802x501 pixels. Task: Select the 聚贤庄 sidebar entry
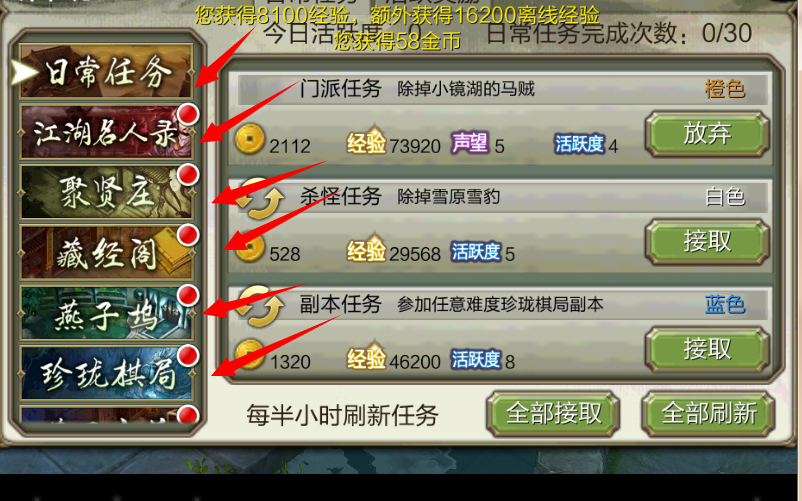pyautogui.click(x=106, y=192)
